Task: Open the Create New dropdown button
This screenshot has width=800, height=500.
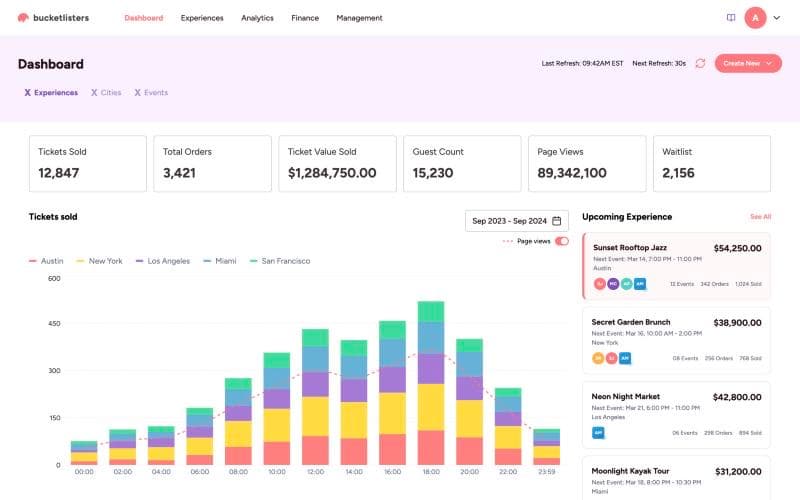Action: [748, 63]
